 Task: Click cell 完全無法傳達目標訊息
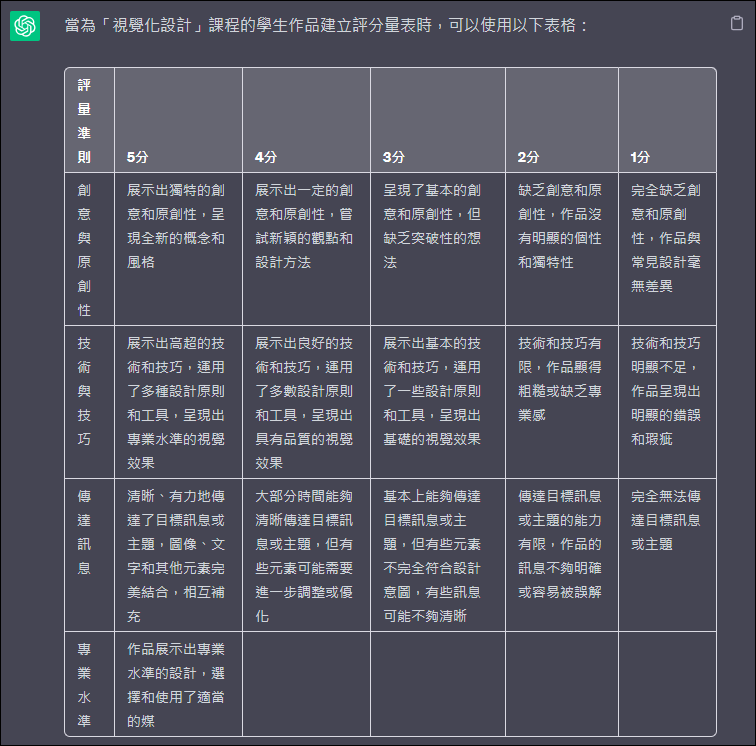point(667,555)
